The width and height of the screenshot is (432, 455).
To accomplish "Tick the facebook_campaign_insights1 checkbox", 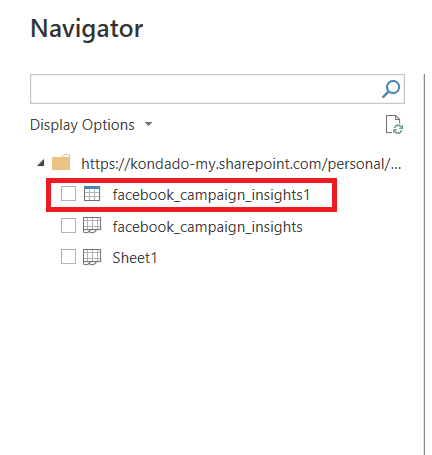I will tap(68, 194).
